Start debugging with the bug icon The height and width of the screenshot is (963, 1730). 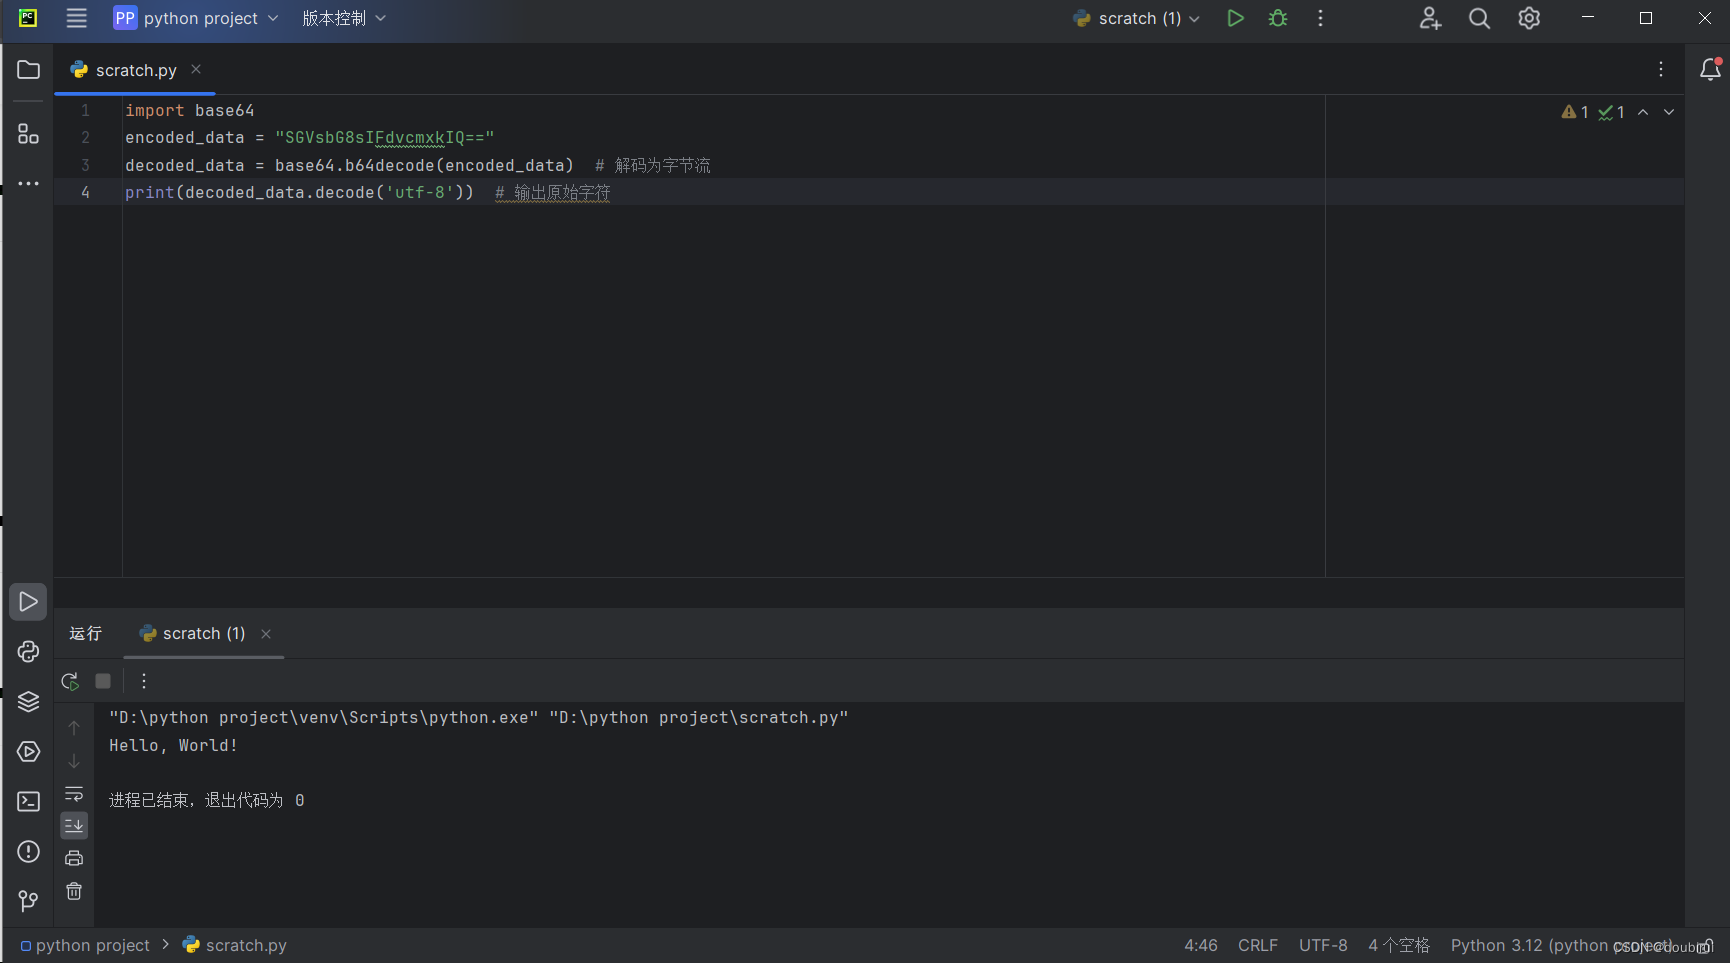[1278, 18]
